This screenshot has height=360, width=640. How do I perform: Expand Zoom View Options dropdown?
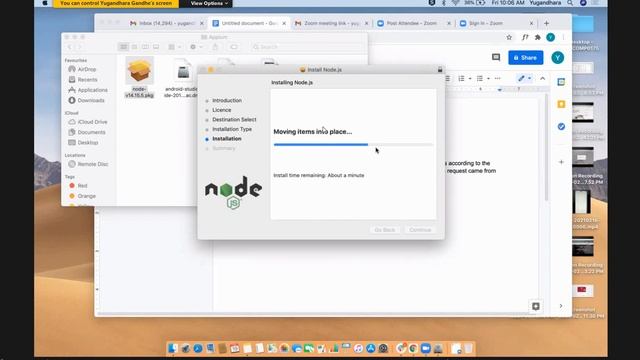click(x=209, y=3)
